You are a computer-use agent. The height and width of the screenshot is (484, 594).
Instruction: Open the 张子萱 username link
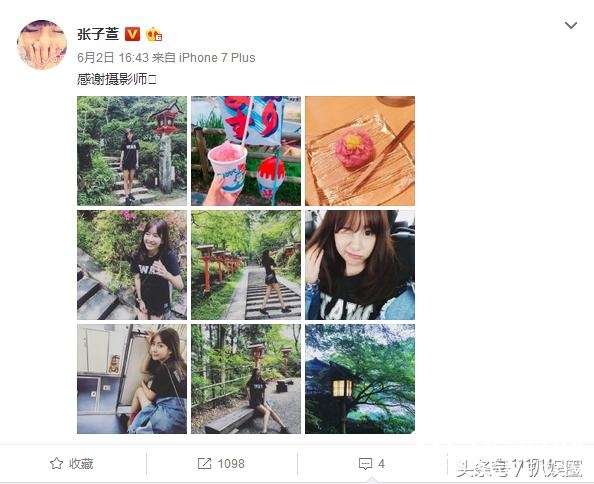[x=98, y=34]
